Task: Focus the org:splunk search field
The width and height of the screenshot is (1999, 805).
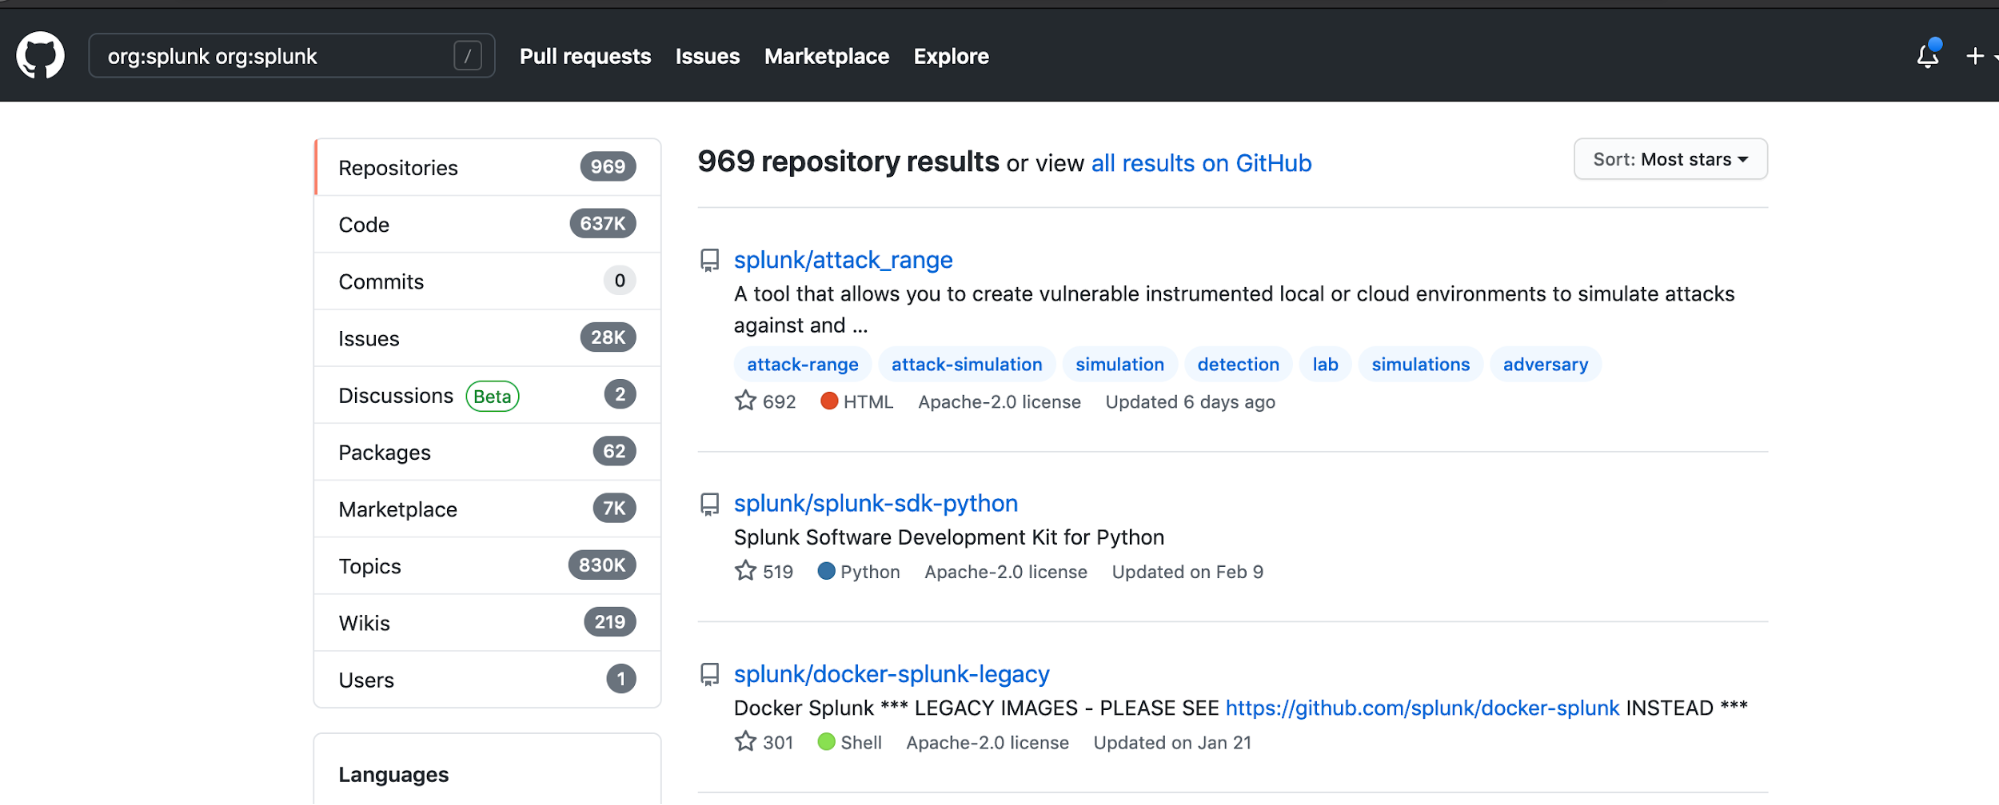Action: (x=292, y=56)
